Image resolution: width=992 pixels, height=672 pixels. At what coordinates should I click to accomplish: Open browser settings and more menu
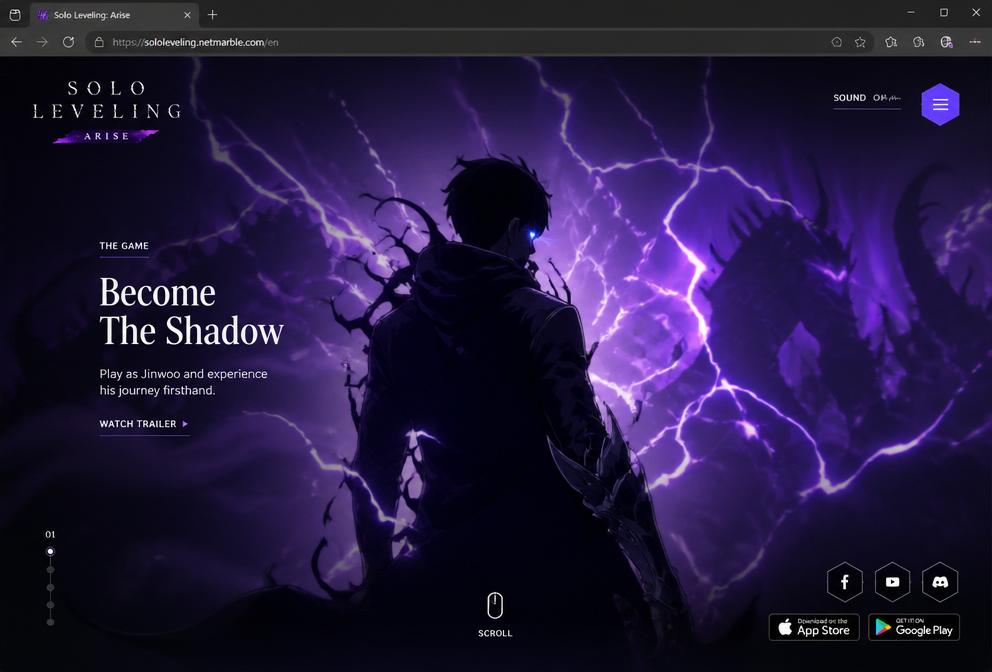975,42
